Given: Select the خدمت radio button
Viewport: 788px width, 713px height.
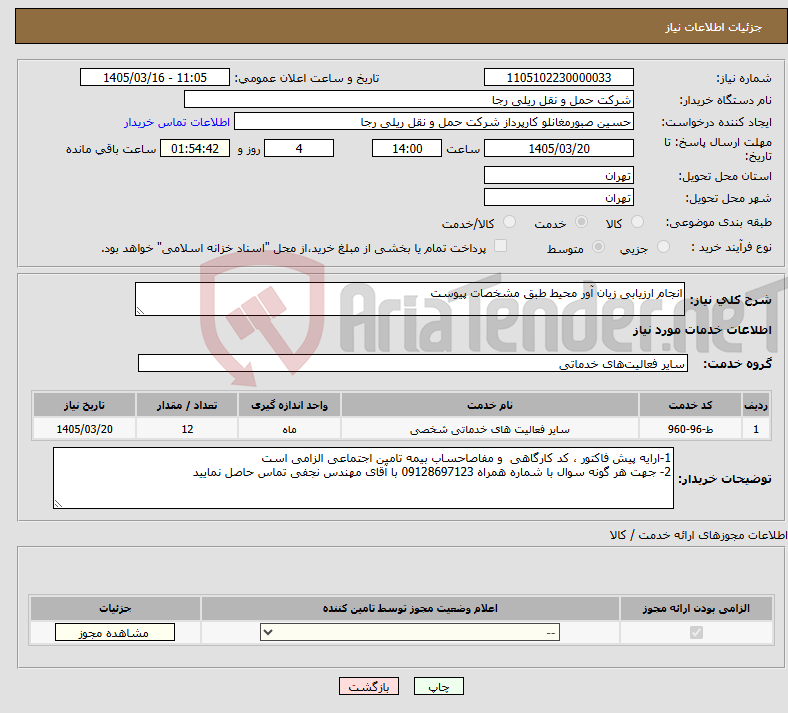Looking at the screenshot, I should [x=581, y=222].
